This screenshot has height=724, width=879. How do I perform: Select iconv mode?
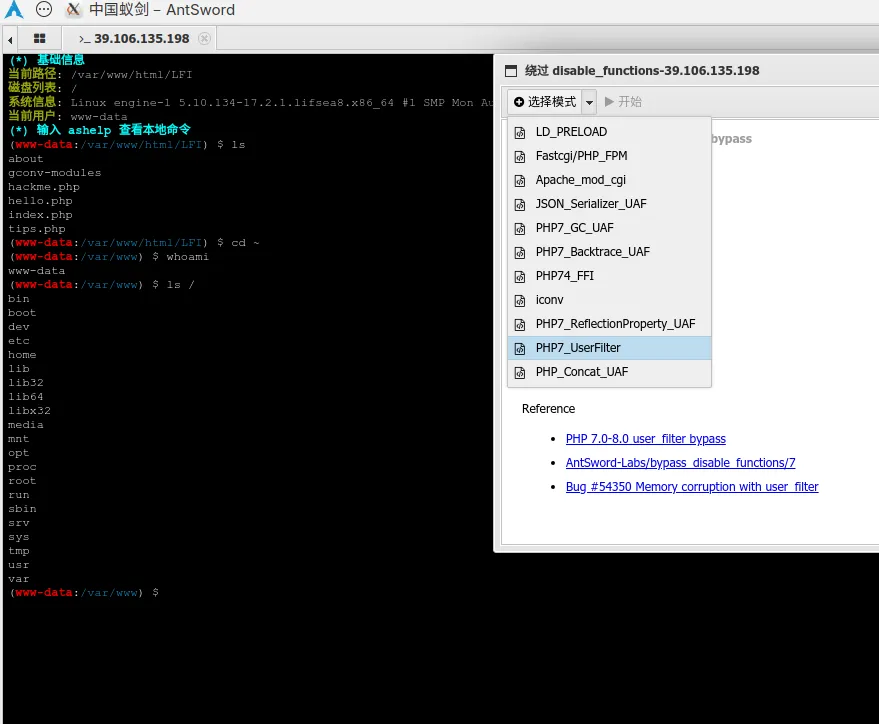(609, 300)
